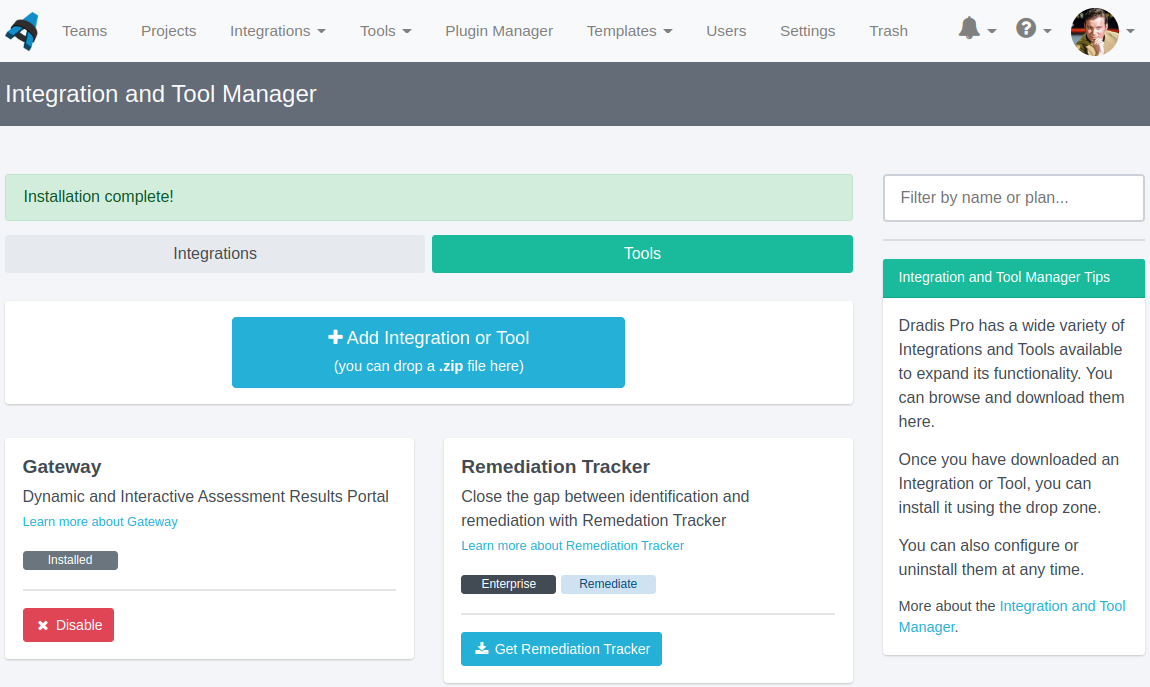
Task: Expand the Integrations nav dropdown
Action: [x=277, y=31]
